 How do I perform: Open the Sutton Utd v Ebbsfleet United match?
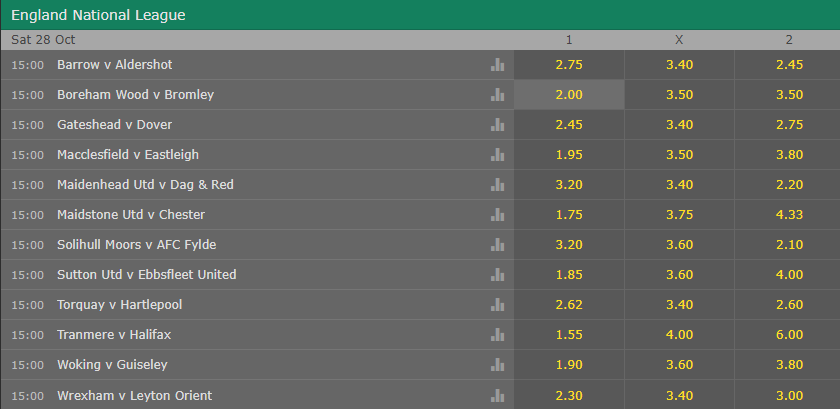(147, 275)
